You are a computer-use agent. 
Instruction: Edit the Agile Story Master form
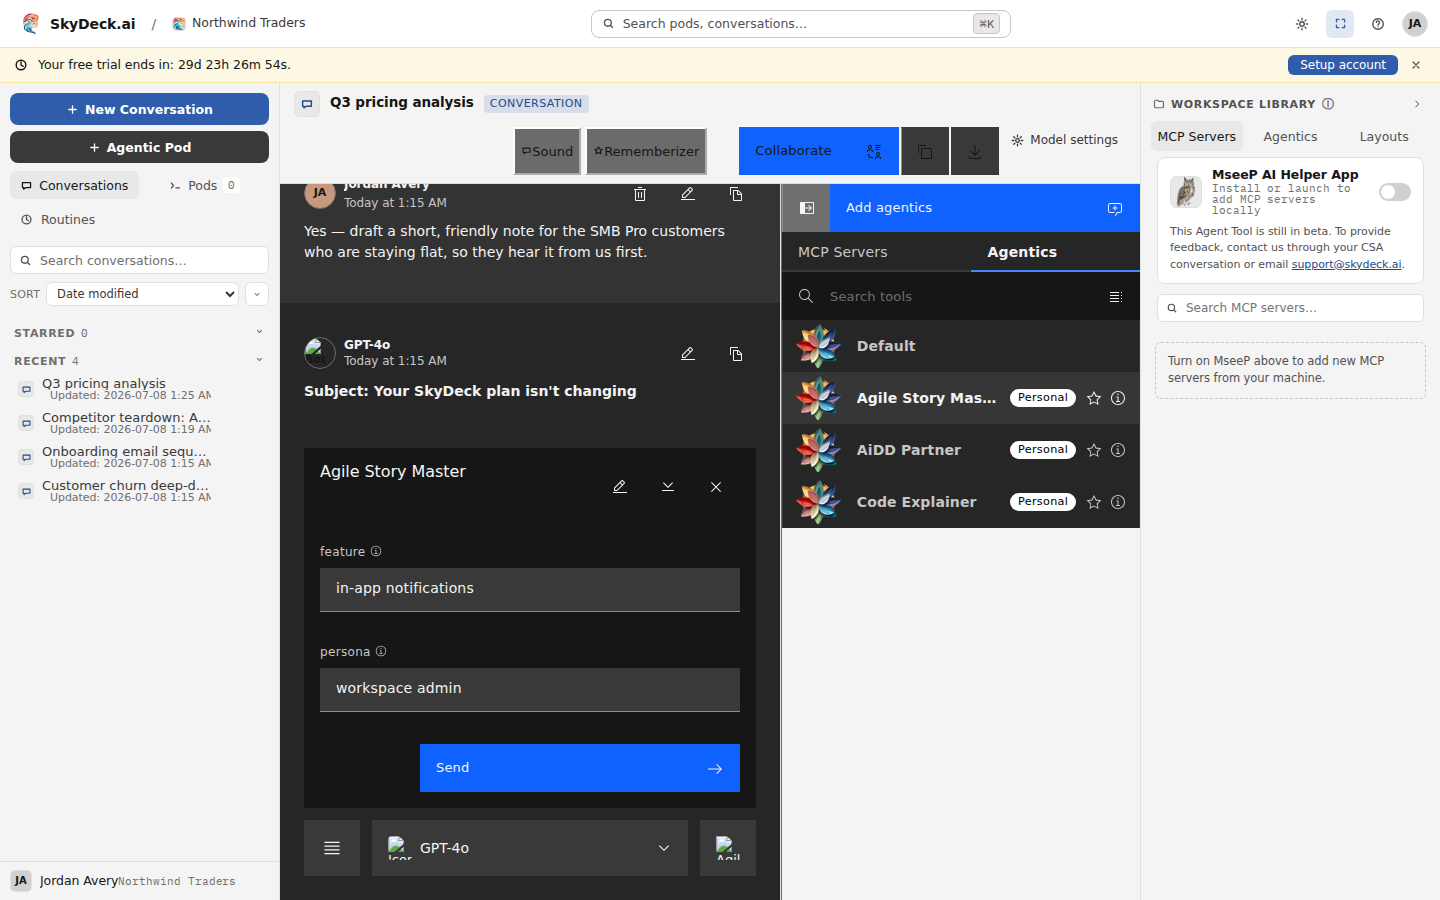620,487
